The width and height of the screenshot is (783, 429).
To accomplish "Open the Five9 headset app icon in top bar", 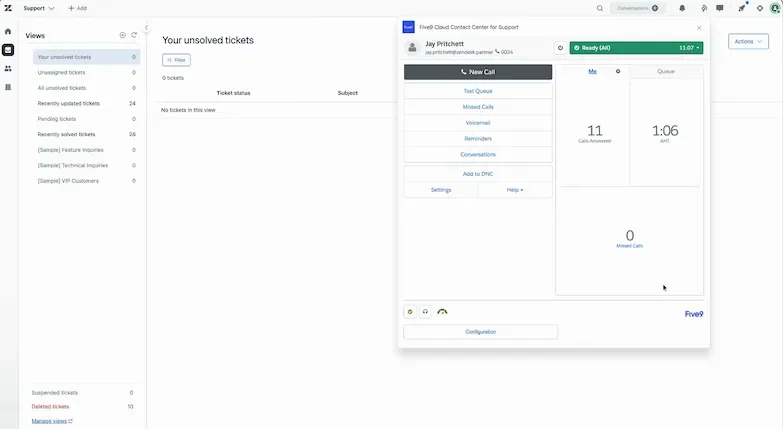I will [704, 8].
